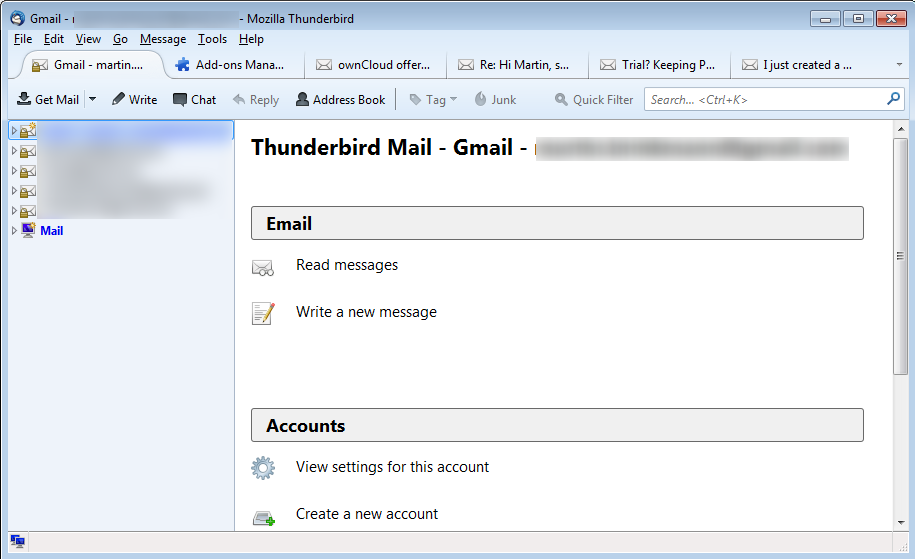Screen dimensions: 915x559
Task: Click the Thunderbird title bar icon
Action: tap(18, 18)
